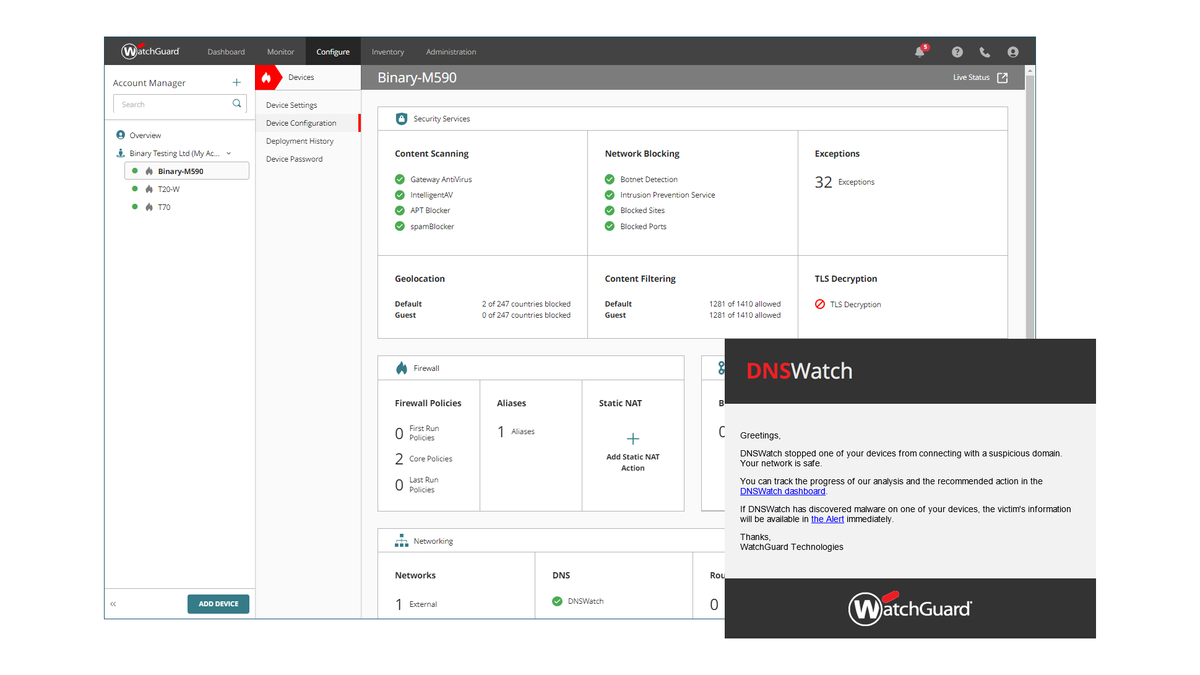Click the help question mark icon
This screenshot has width=1200, height=675.
point(956,51)
